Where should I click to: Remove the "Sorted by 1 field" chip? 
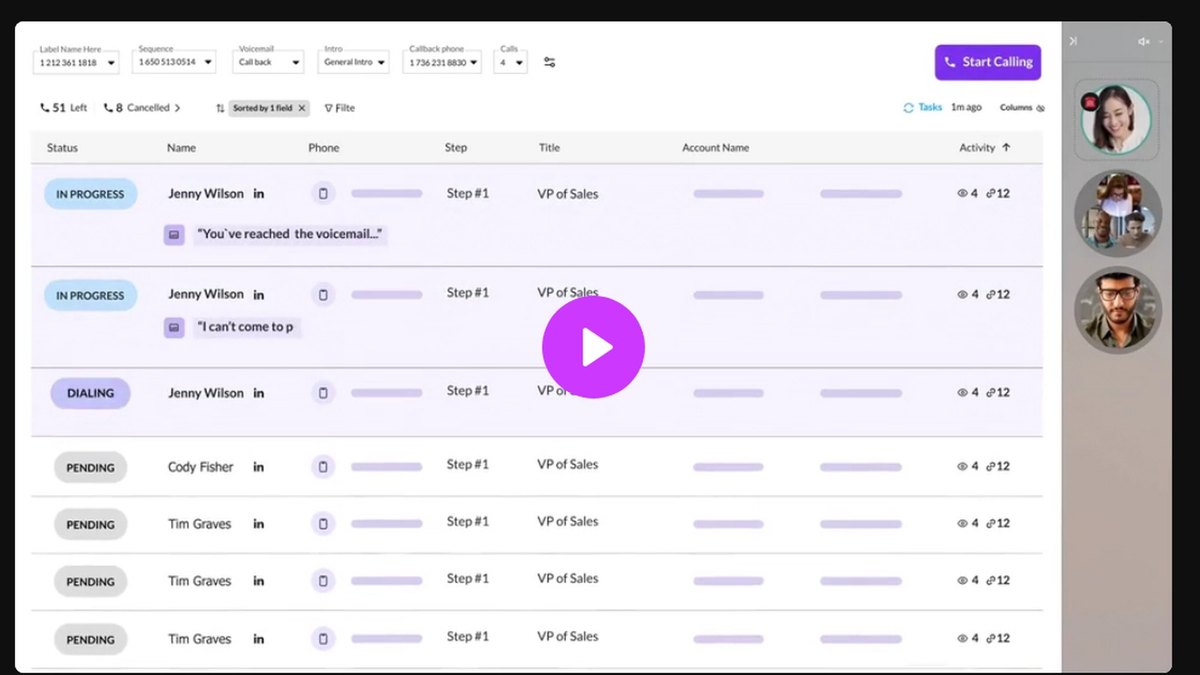point(302,108)
